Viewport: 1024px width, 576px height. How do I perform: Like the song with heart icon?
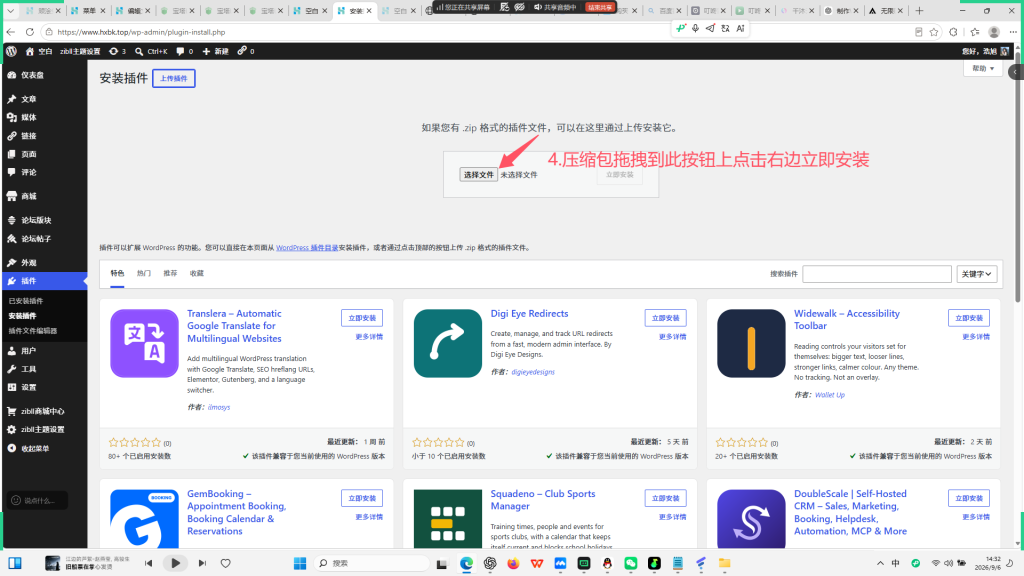(x=225, y=563)
